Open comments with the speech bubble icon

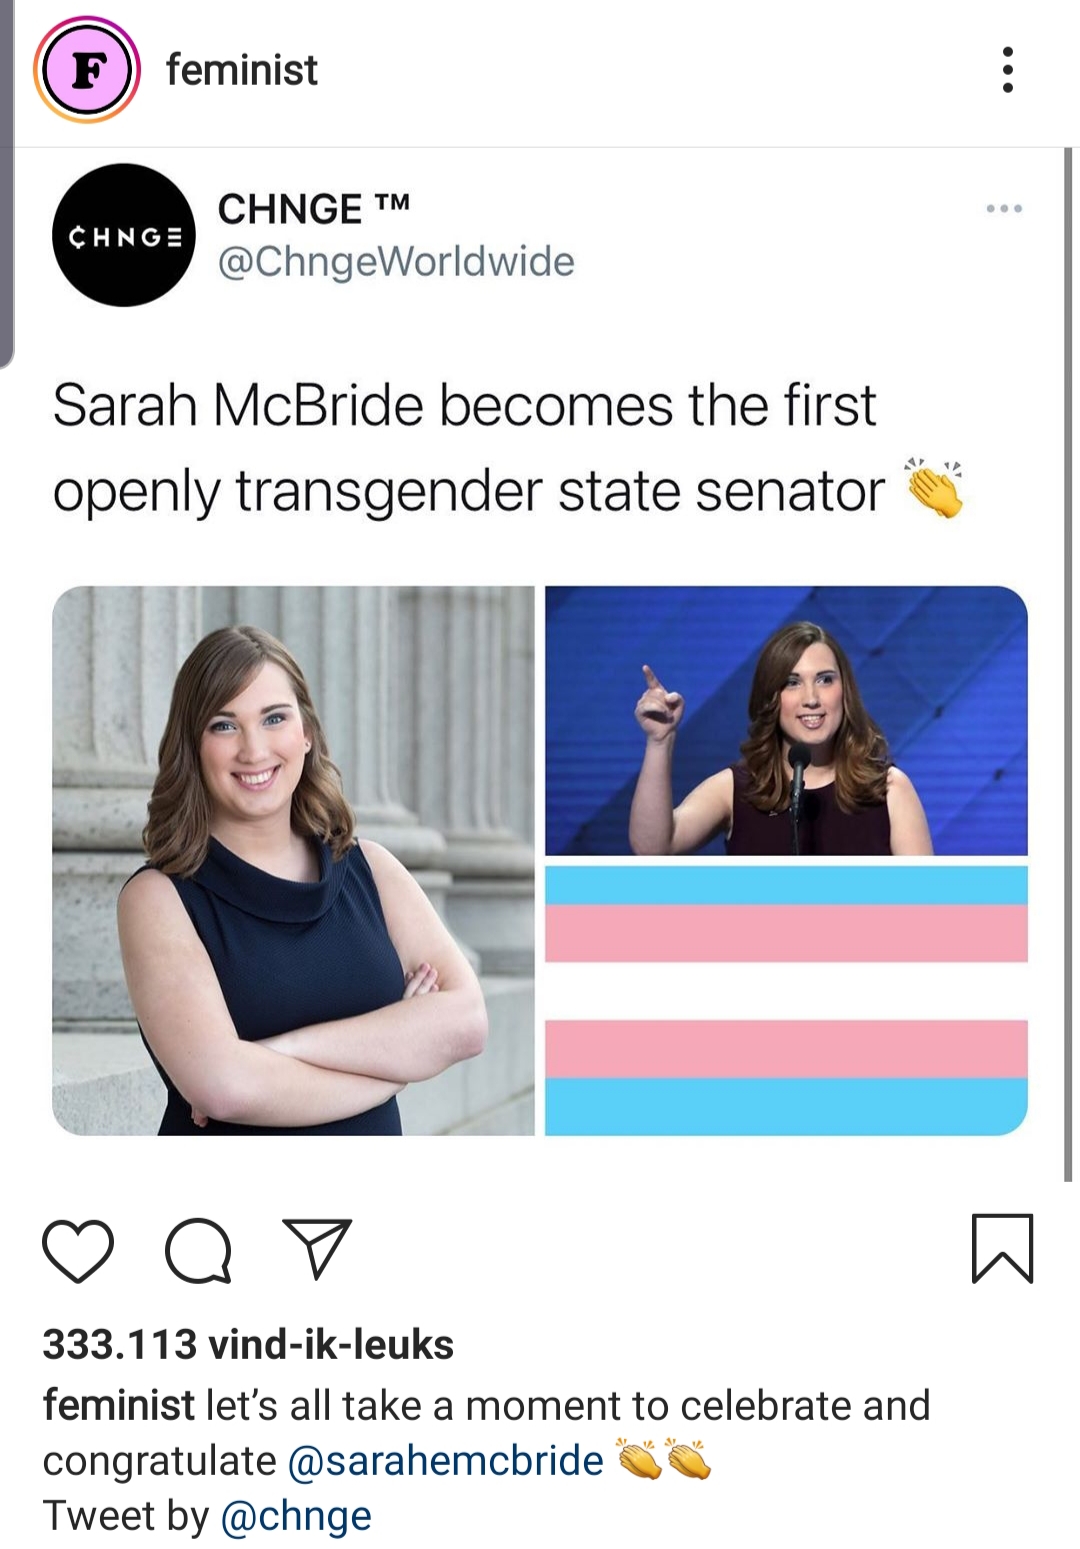tap(199, 1250)
